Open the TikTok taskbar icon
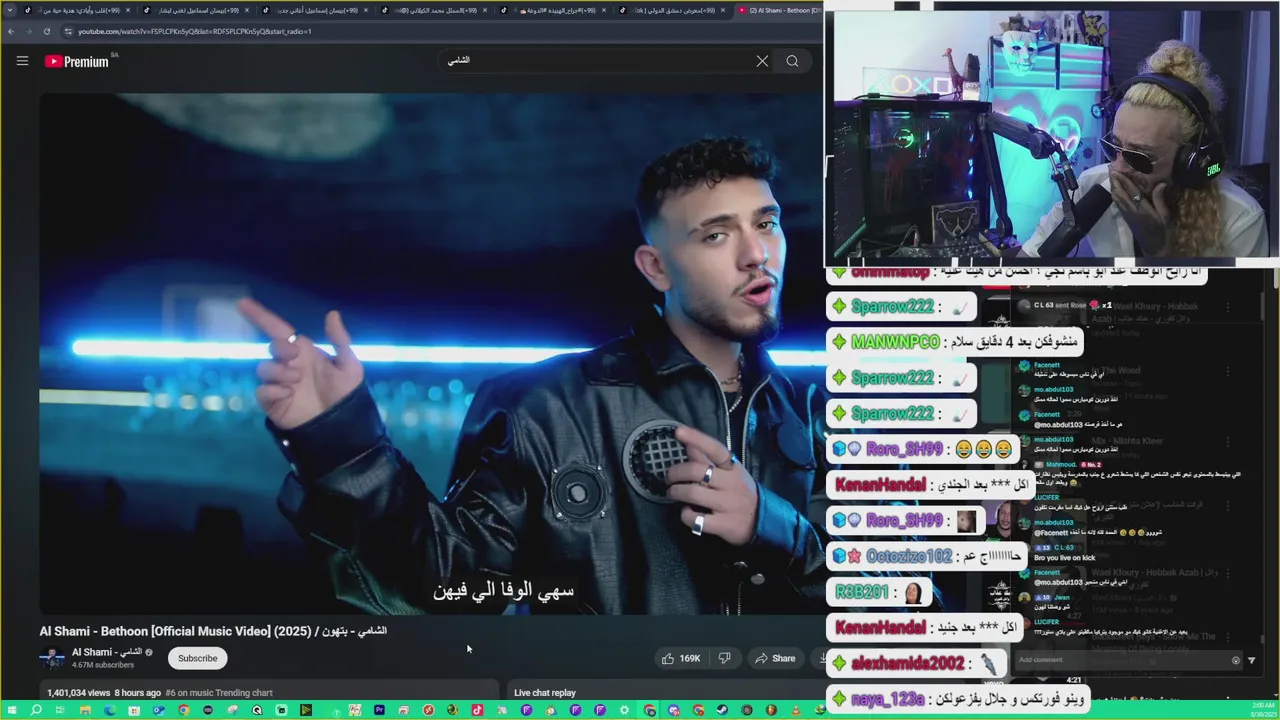 coord(477,711)
